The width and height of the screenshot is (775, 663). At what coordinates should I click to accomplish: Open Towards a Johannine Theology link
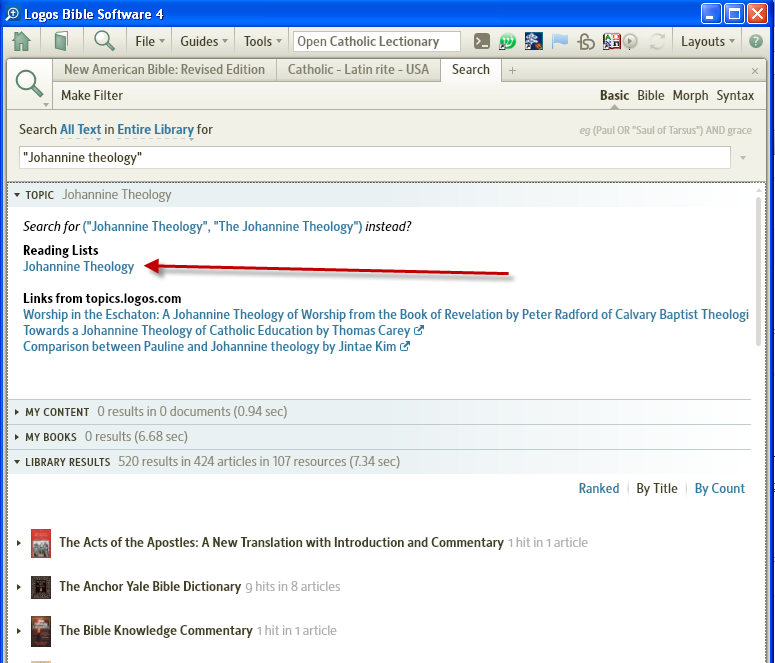216,330
